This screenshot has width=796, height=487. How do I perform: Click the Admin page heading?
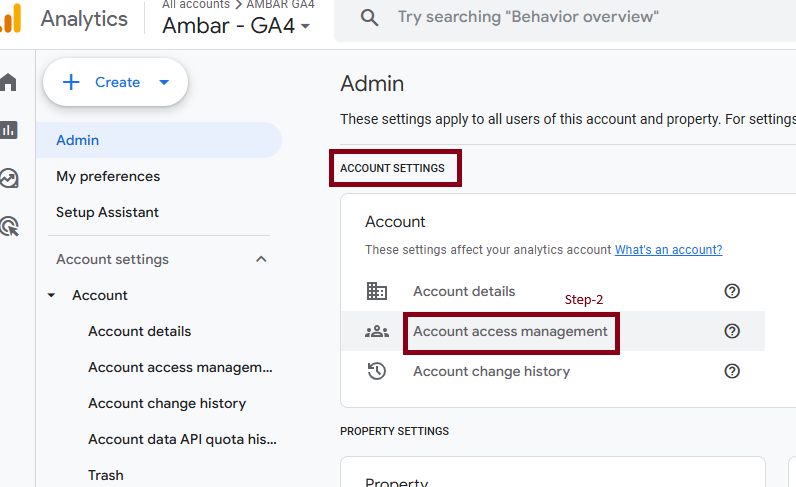[372, 83]
